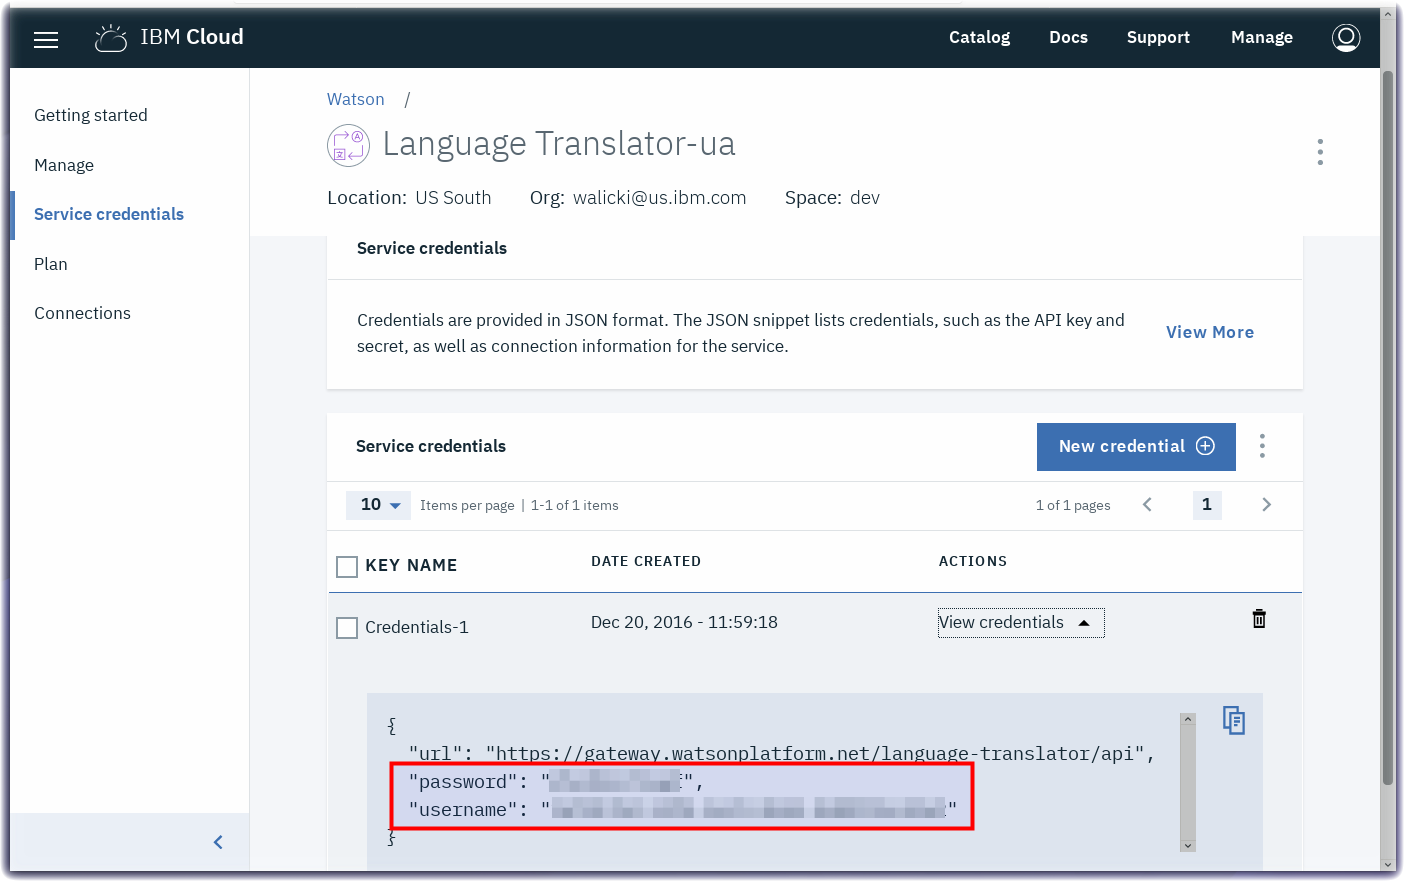Screen dimensions: 1404x881
Task: Click the DATE CREATED column header
Action: (x=646, y=561)
